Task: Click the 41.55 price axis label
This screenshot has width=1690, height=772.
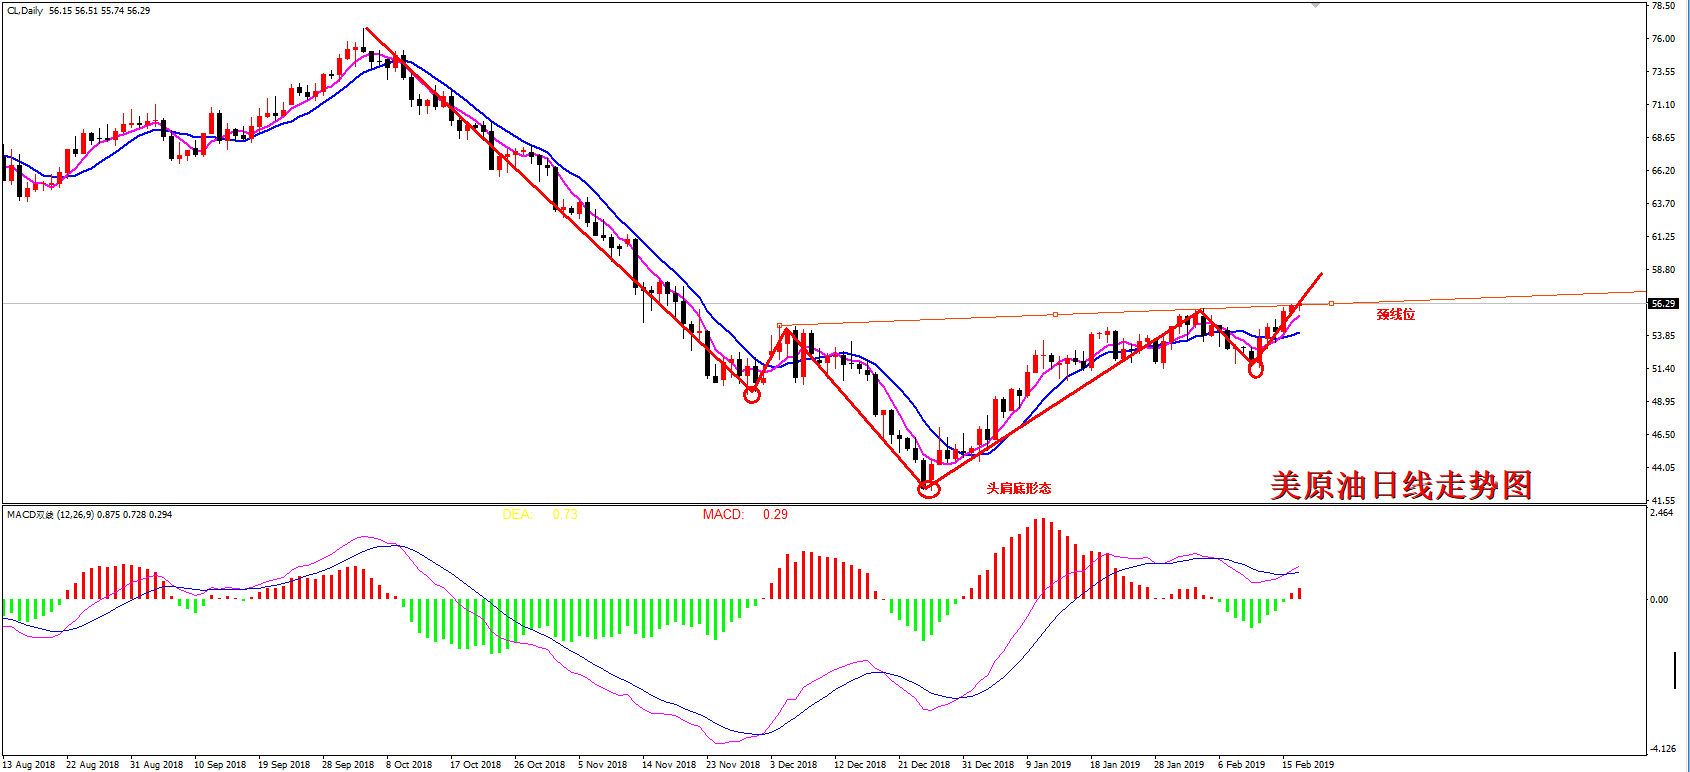Action: [1663, 500]
